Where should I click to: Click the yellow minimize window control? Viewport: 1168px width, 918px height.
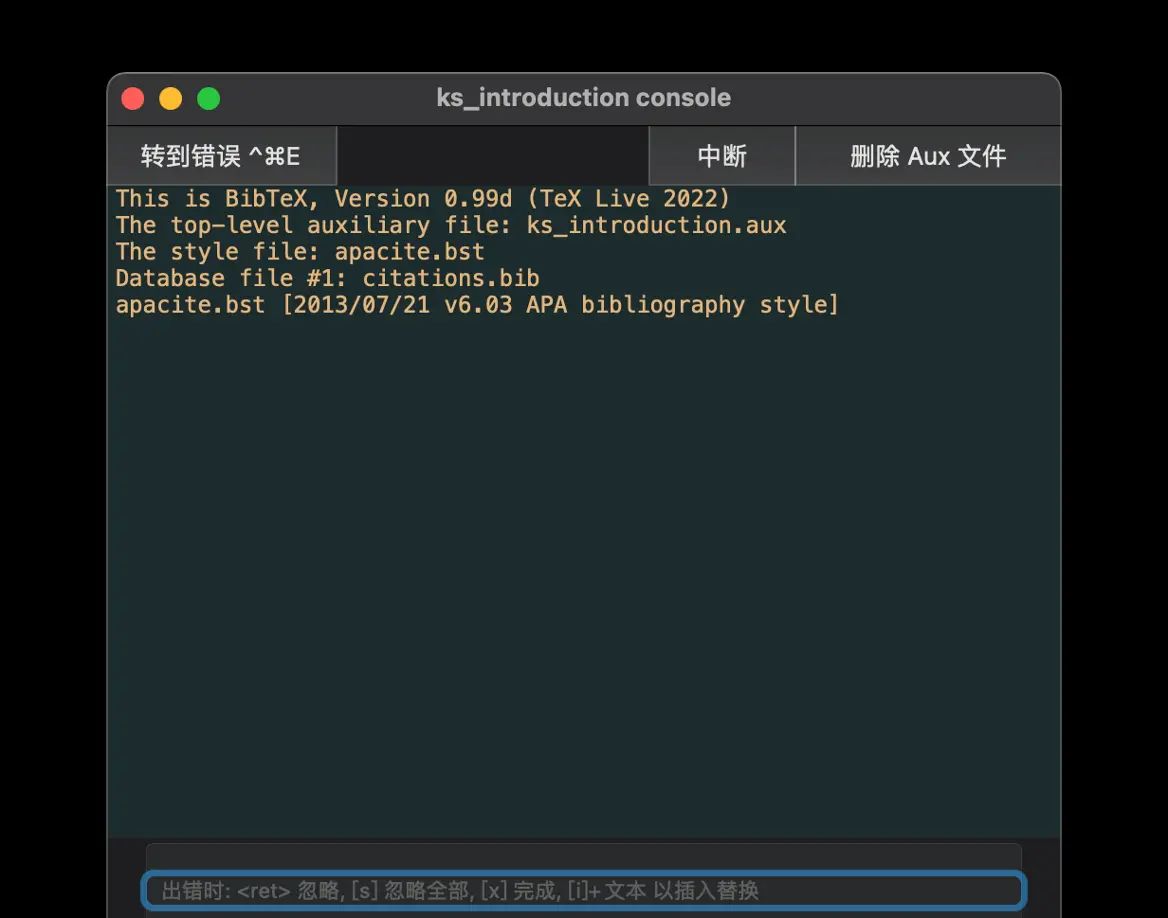[x=170, y=98]
